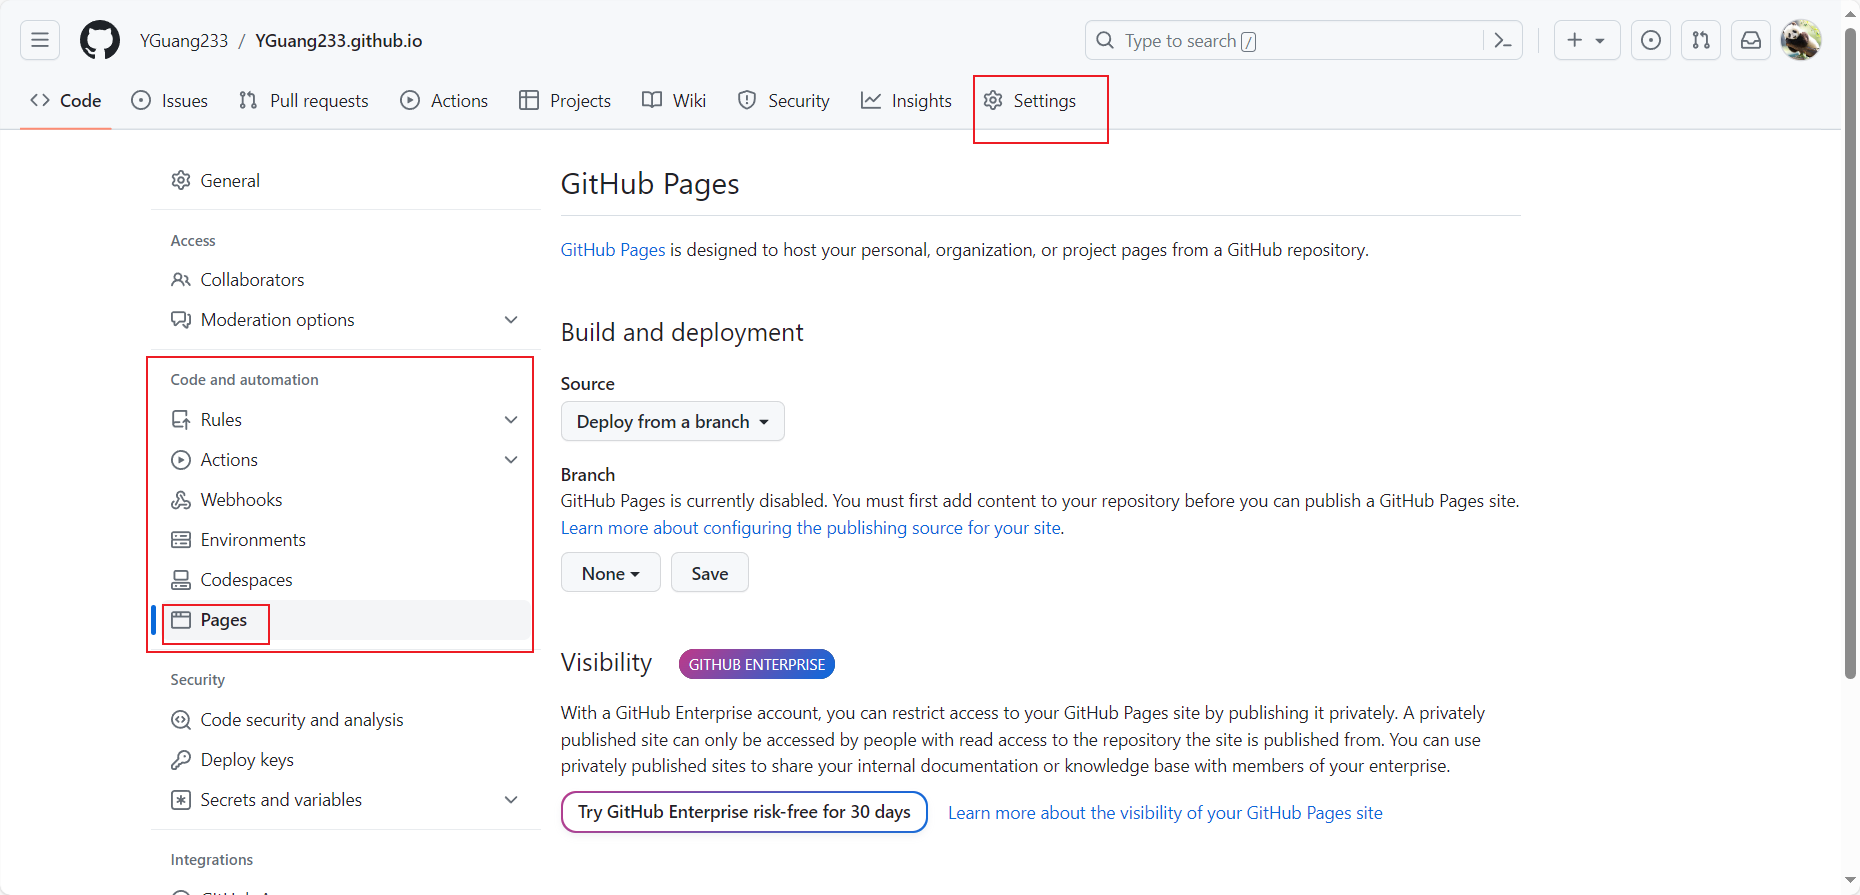Click the GitHub Octocat logo

[x=100, y=40]
